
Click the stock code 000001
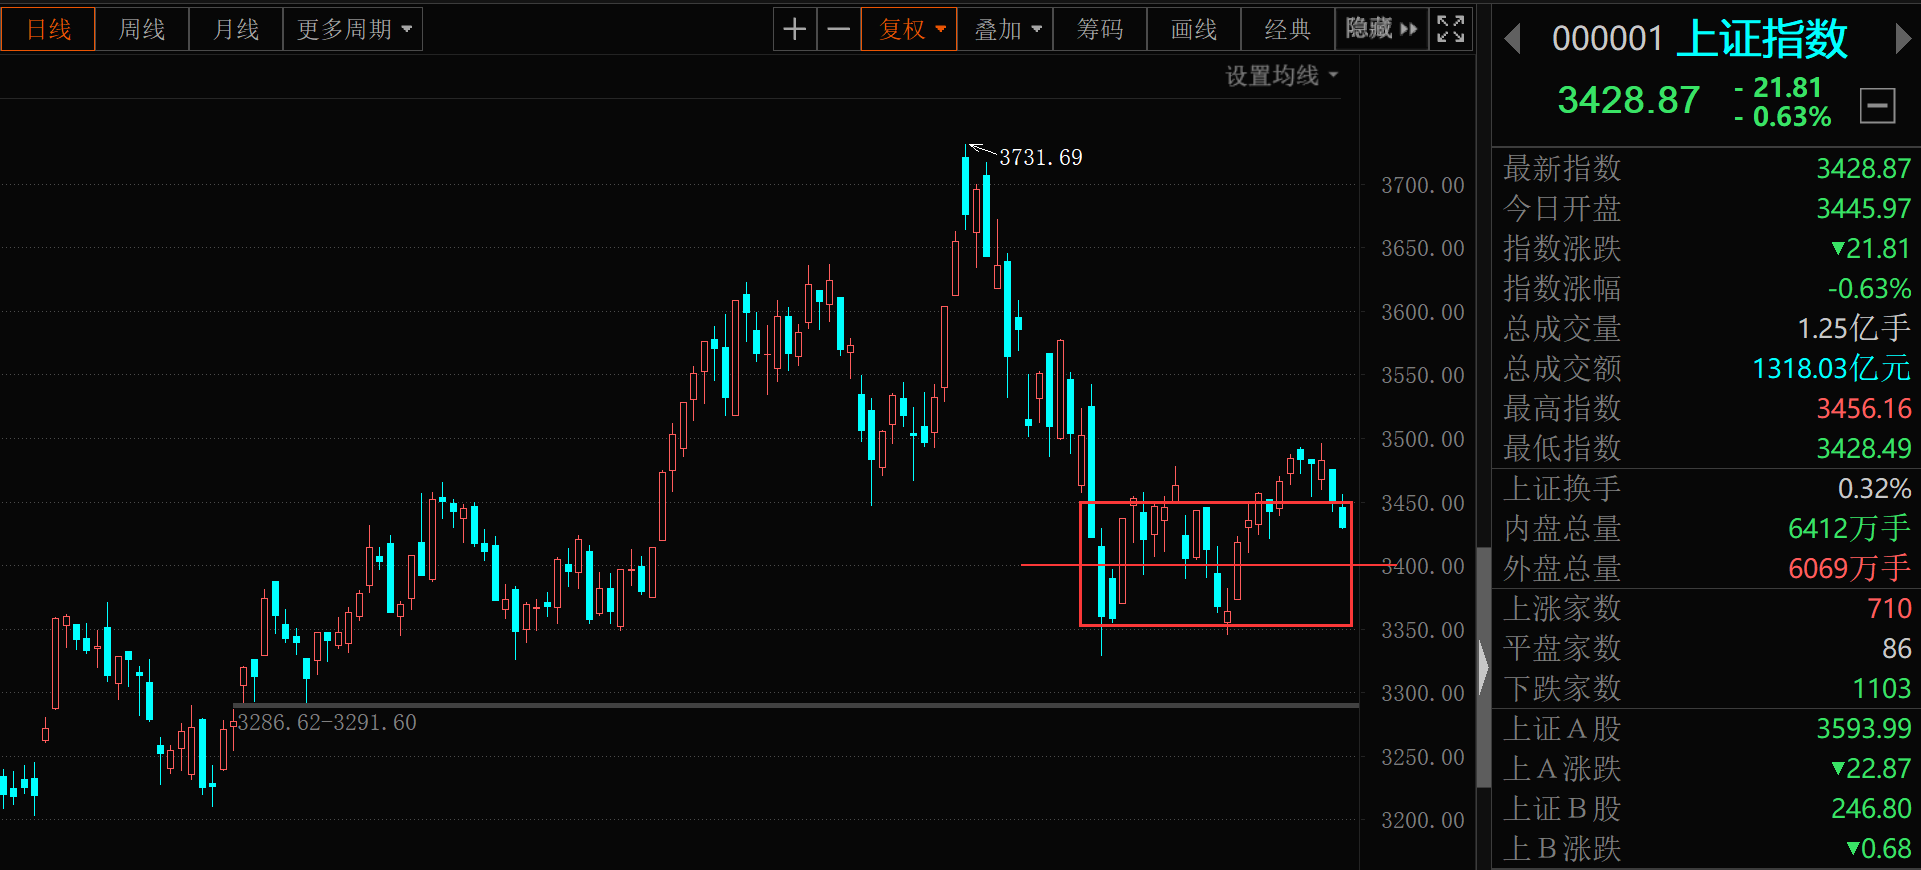click(x=1607, y=39)
